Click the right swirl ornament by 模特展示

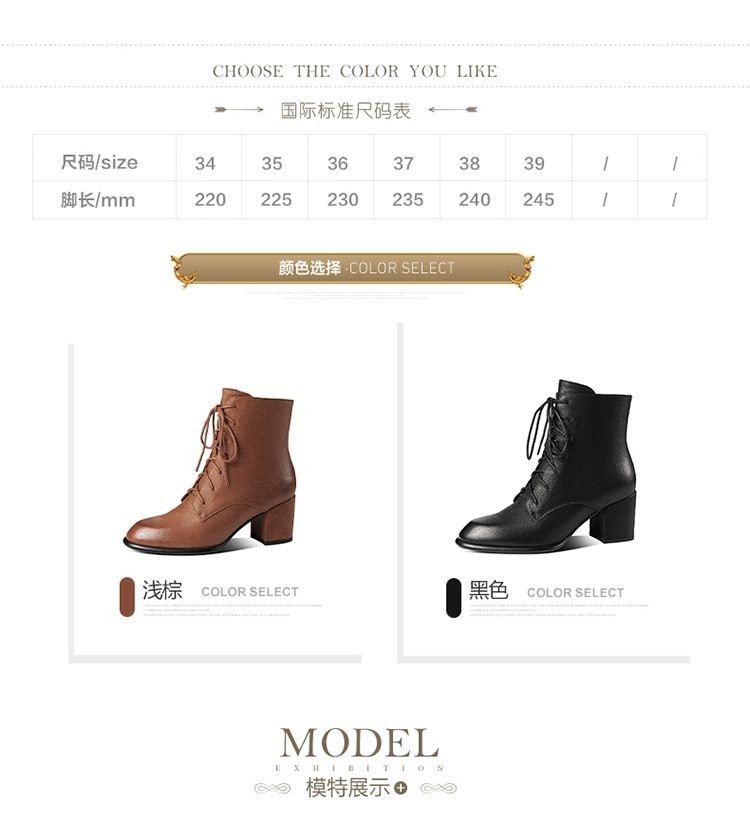tap(439, 788)
